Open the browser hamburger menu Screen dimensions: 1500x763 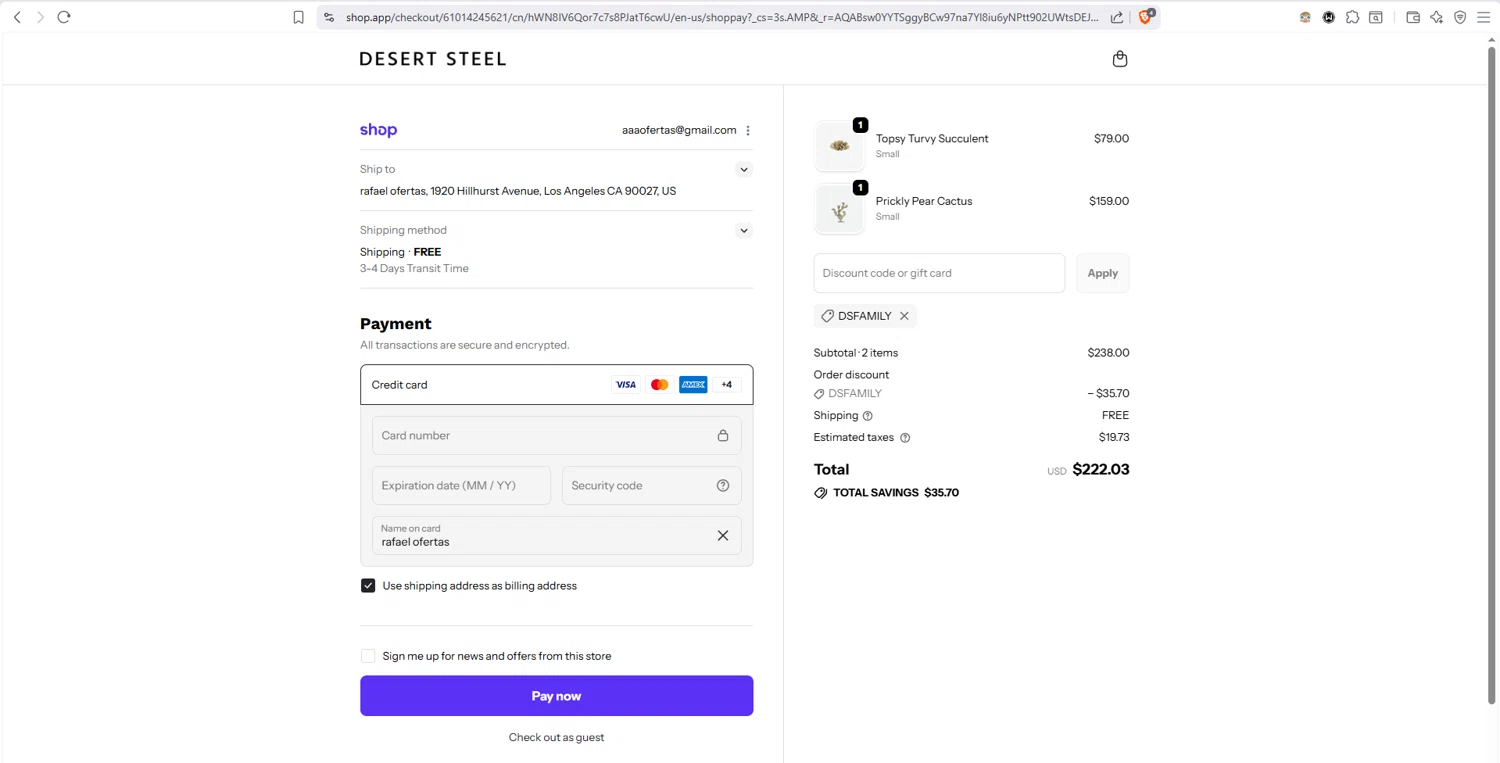pos(1484,17)
